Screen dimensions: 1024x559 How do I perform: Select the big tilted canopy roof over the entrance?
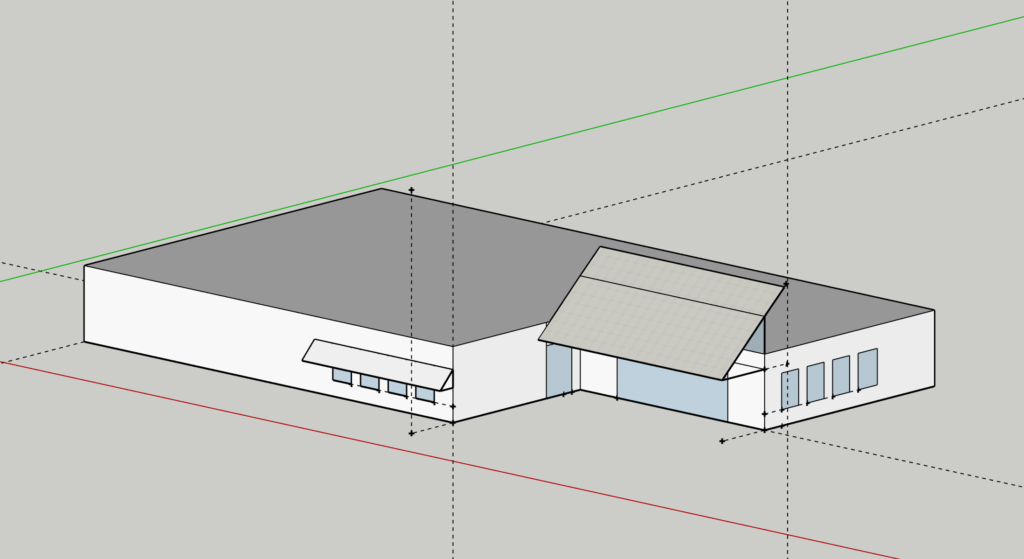click(661, 312)
